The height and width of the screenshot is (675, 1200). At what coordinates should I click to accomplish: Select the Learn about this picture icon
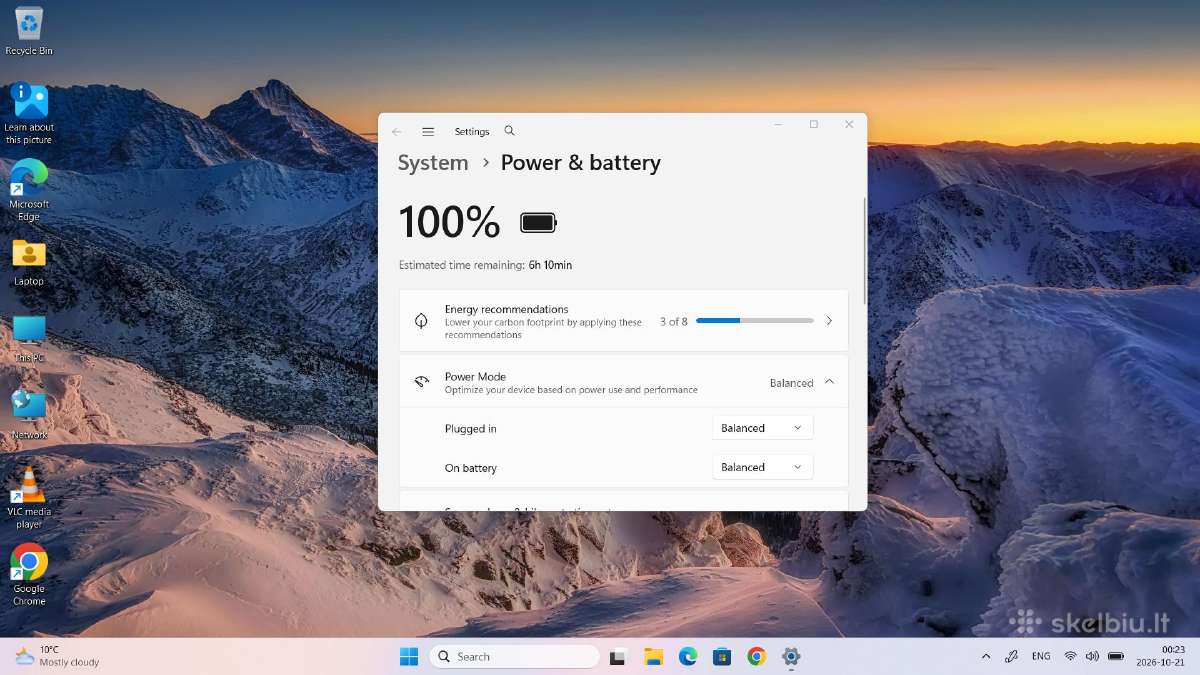[29, 113]
